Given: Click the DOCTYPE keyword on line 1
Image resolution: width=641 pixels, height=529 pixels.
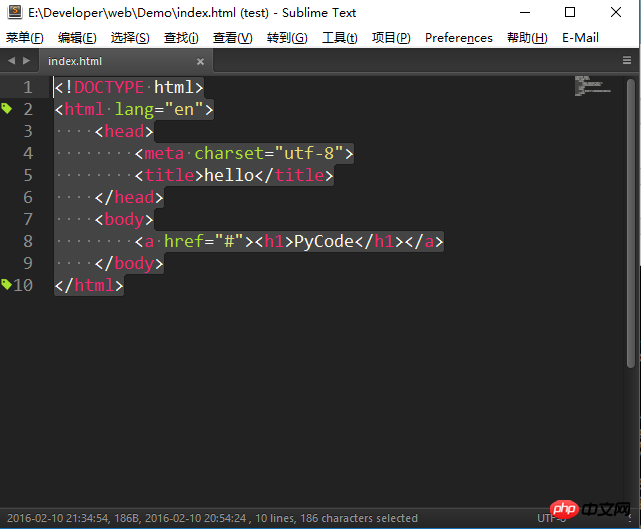Looking at the screenshot, I should (109, 87).
